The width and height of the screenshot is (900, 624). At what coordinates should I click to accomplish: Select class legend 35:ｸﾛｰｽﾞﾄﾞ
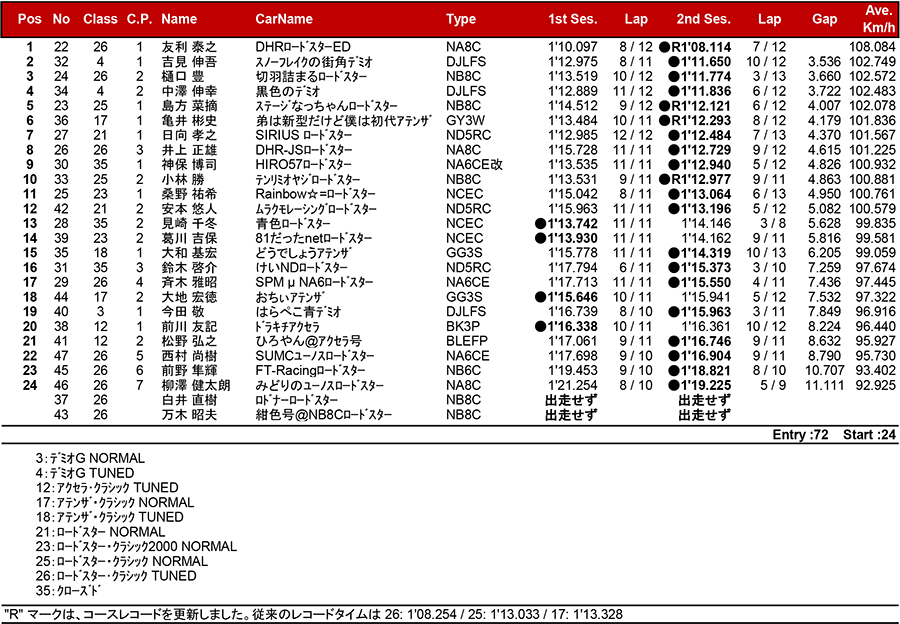[68, 591]
